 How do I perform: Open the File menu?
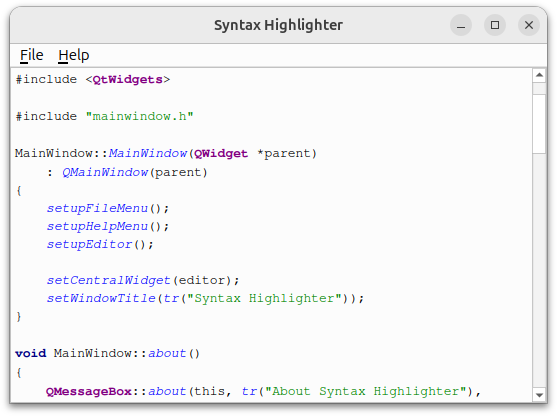[31, 55]
